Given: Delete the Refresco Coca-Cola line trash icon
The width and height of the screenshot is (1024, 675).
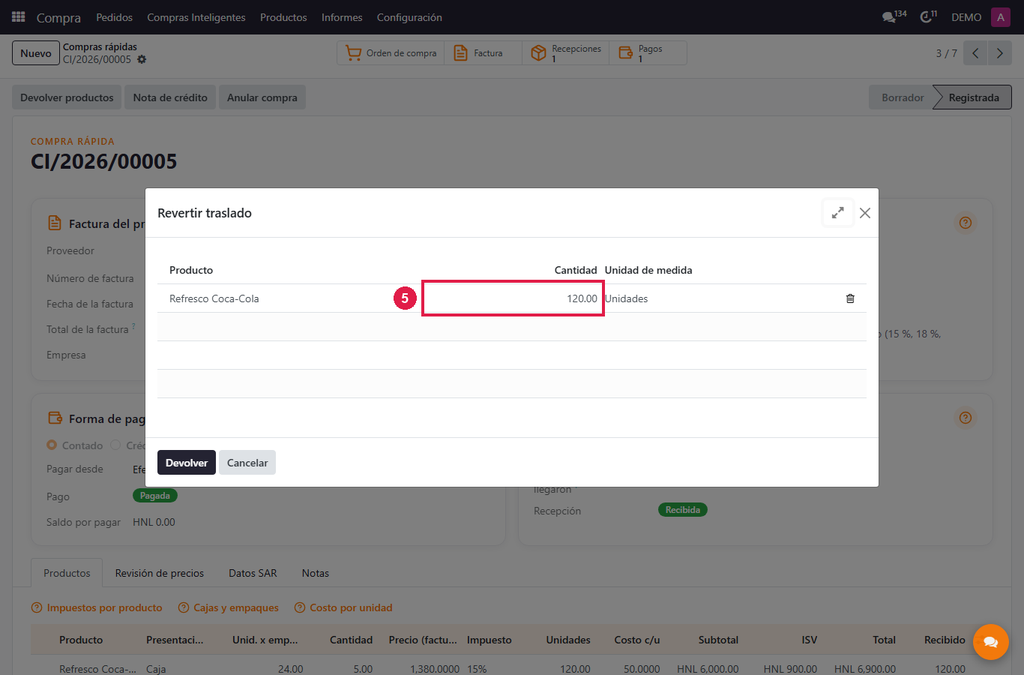Looking at the screenshot, I should [850, 298].
